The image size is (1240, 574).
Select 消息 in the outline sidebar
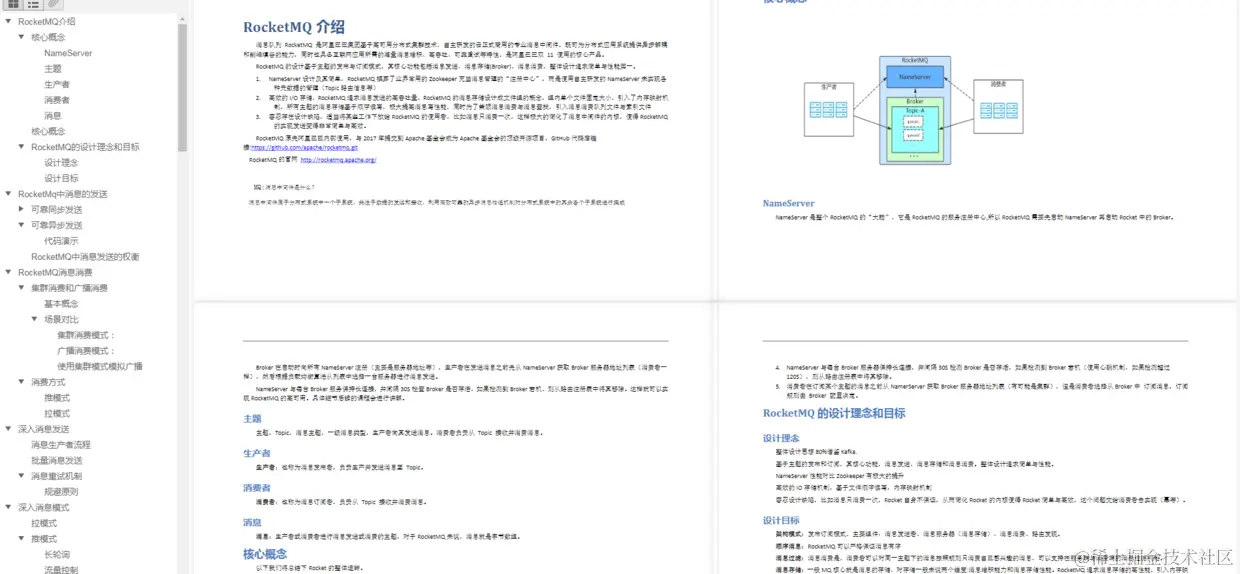53,116
